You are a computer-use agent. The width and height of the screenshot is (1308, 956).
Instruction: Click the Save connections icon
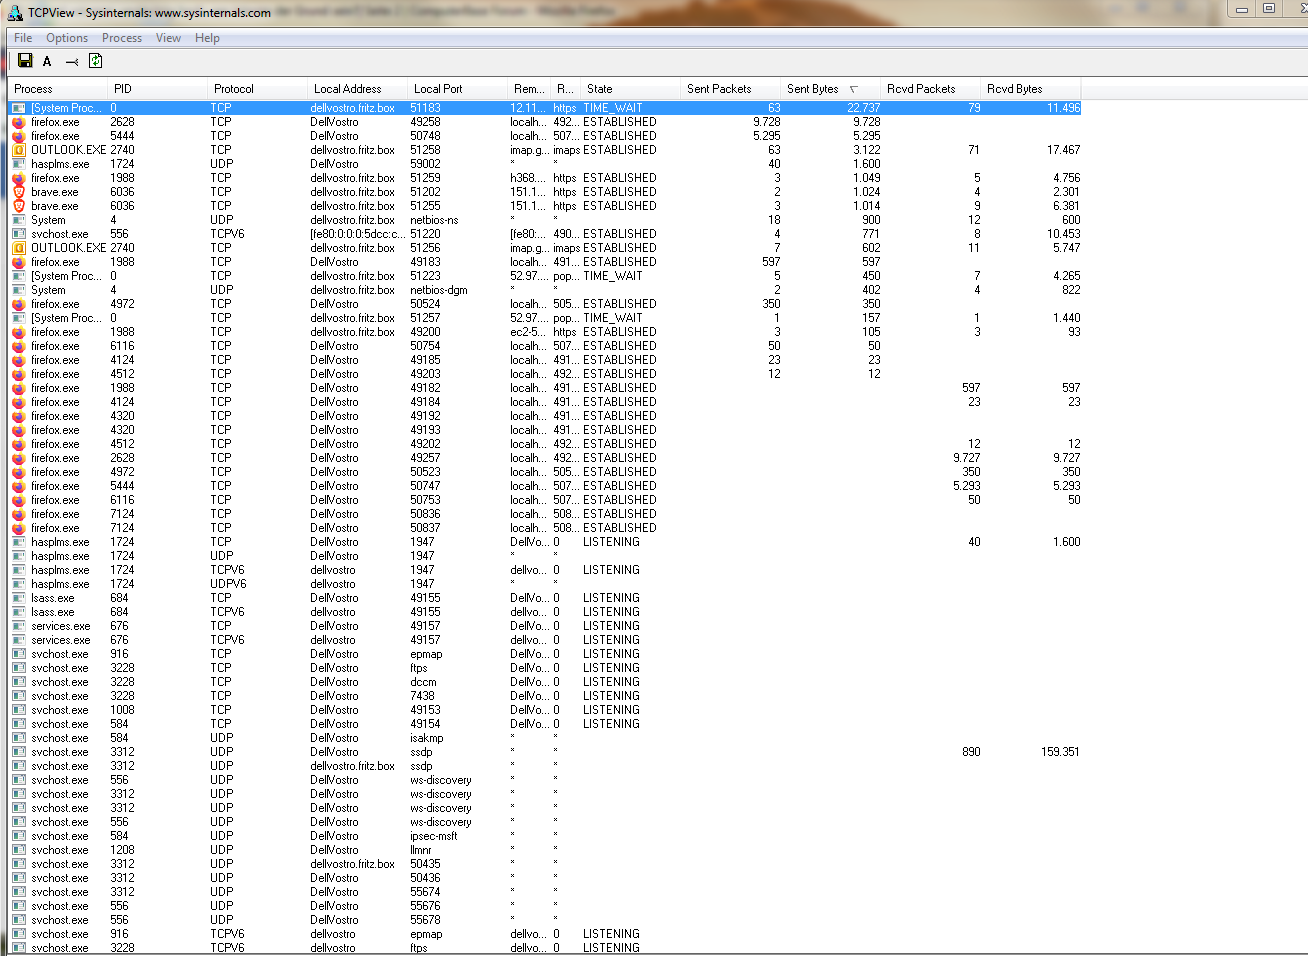click(25, 61)
